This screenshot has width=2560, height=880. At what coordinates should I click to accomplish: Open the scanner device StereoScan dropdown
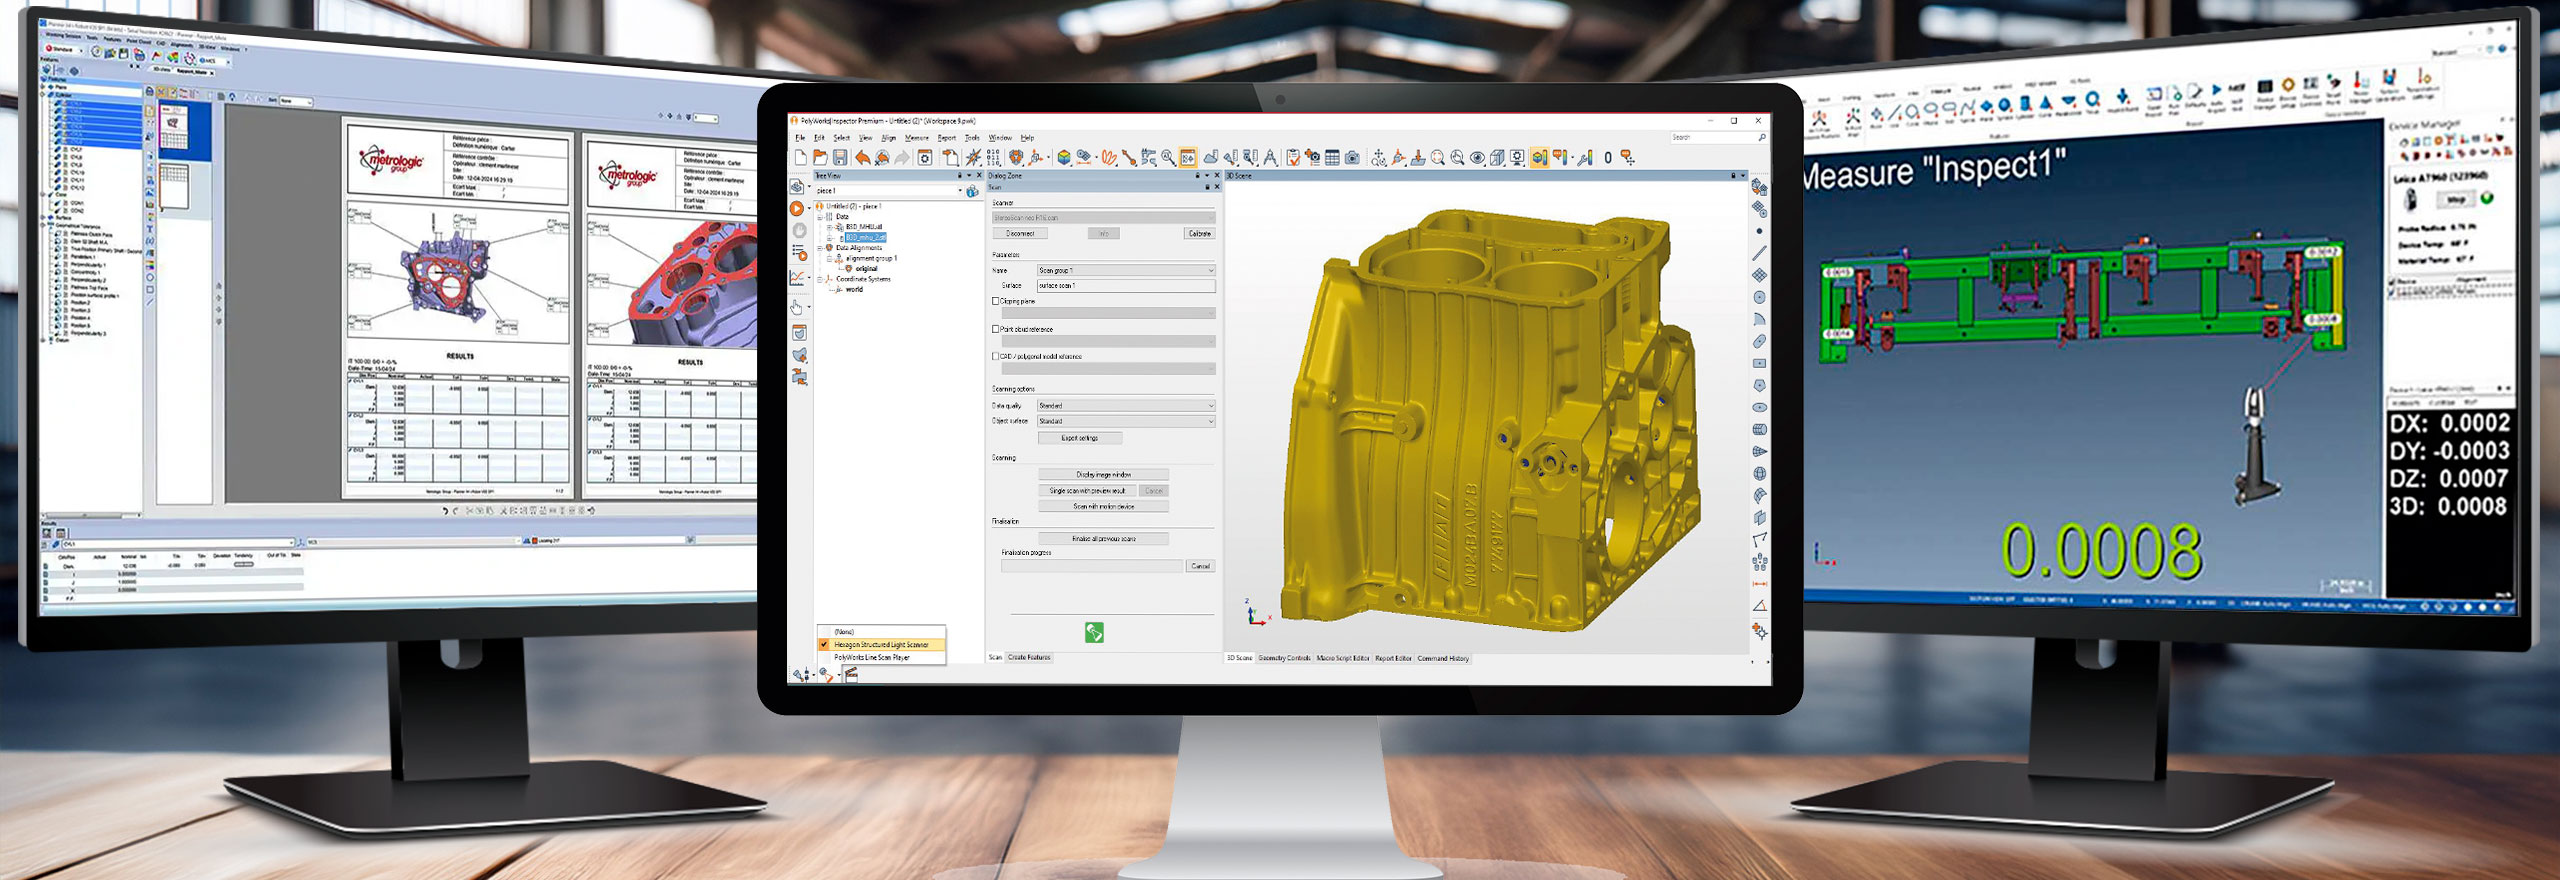coord(1104,217)
